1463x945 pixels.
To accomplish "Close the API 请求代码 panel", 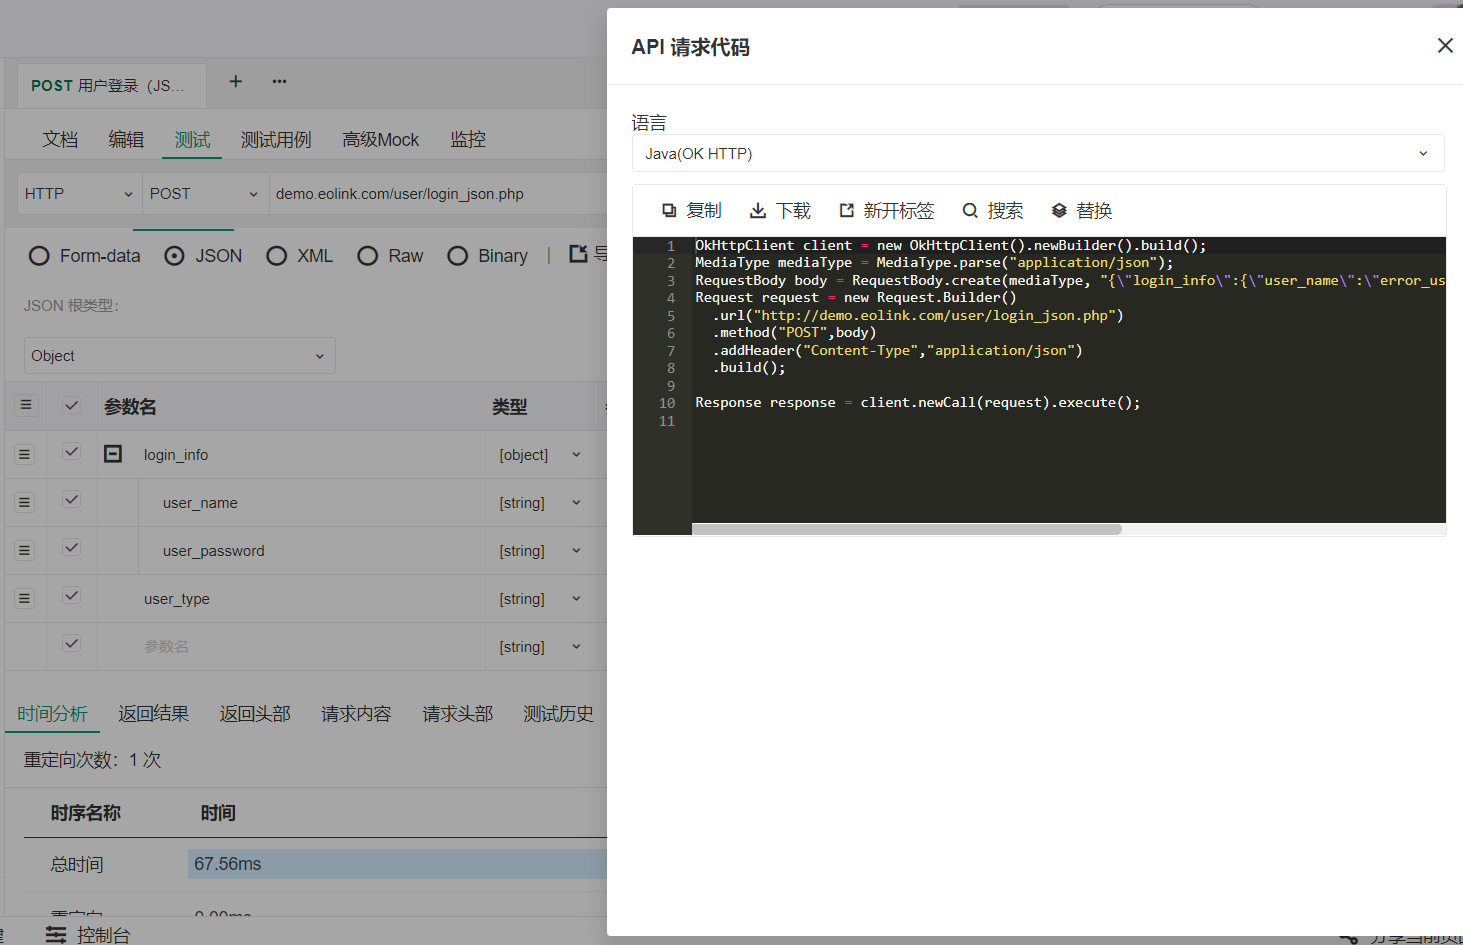I will point(1445,46).
